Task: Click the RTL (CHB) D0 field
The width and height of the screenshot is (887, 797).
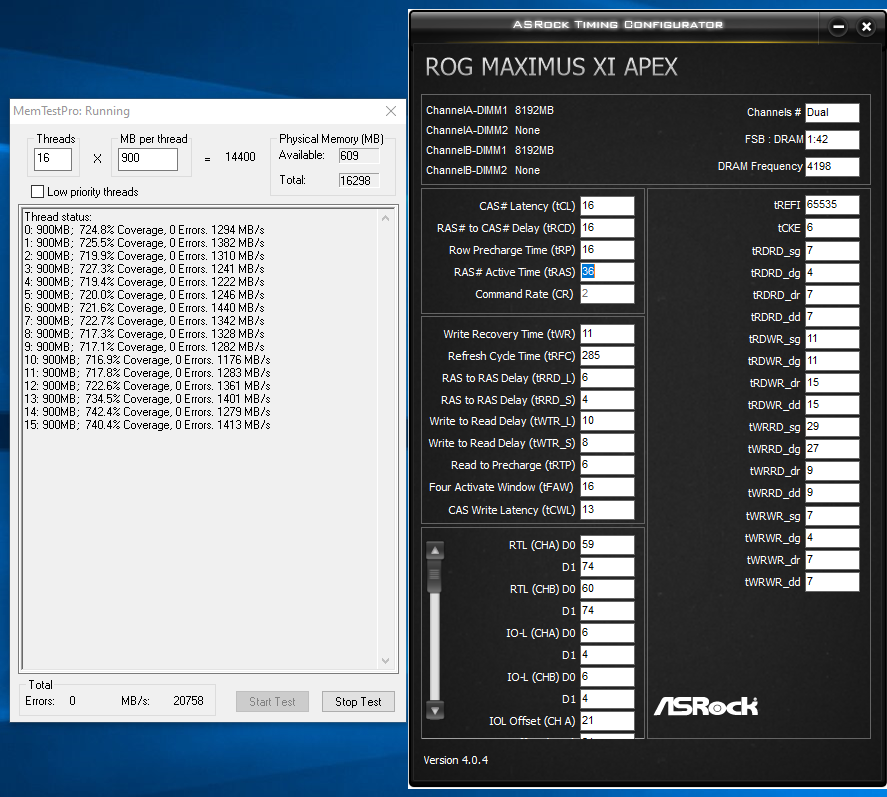Action: coord(607,589)
